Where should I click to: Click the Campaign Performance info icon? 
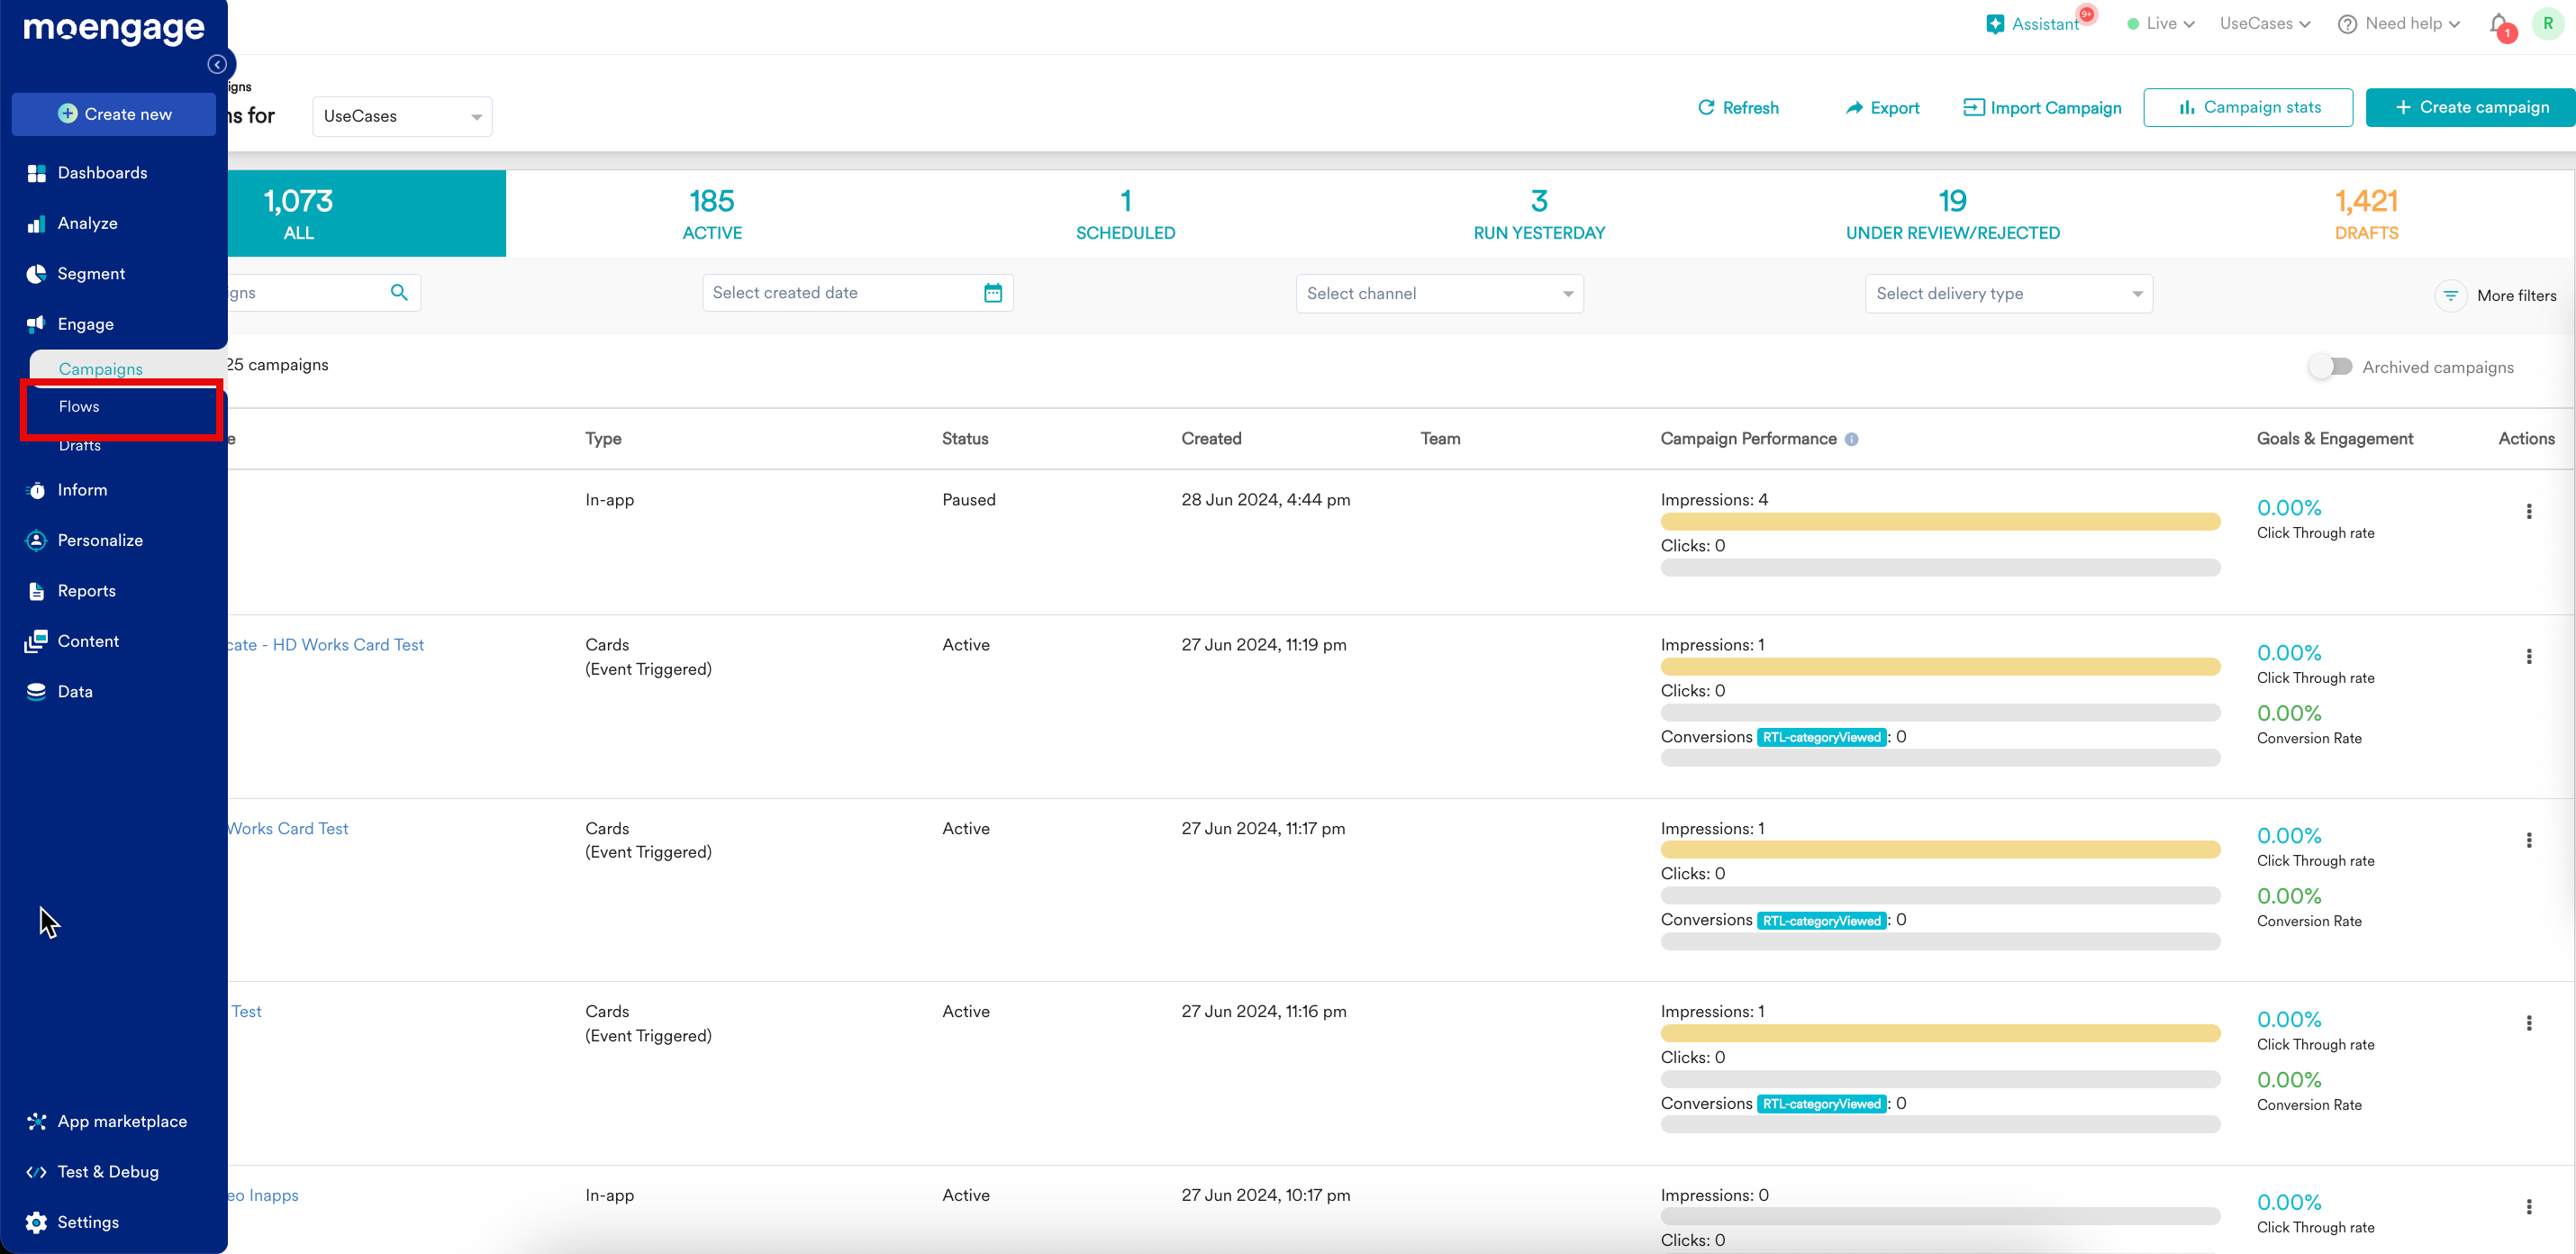(1851, 439)
